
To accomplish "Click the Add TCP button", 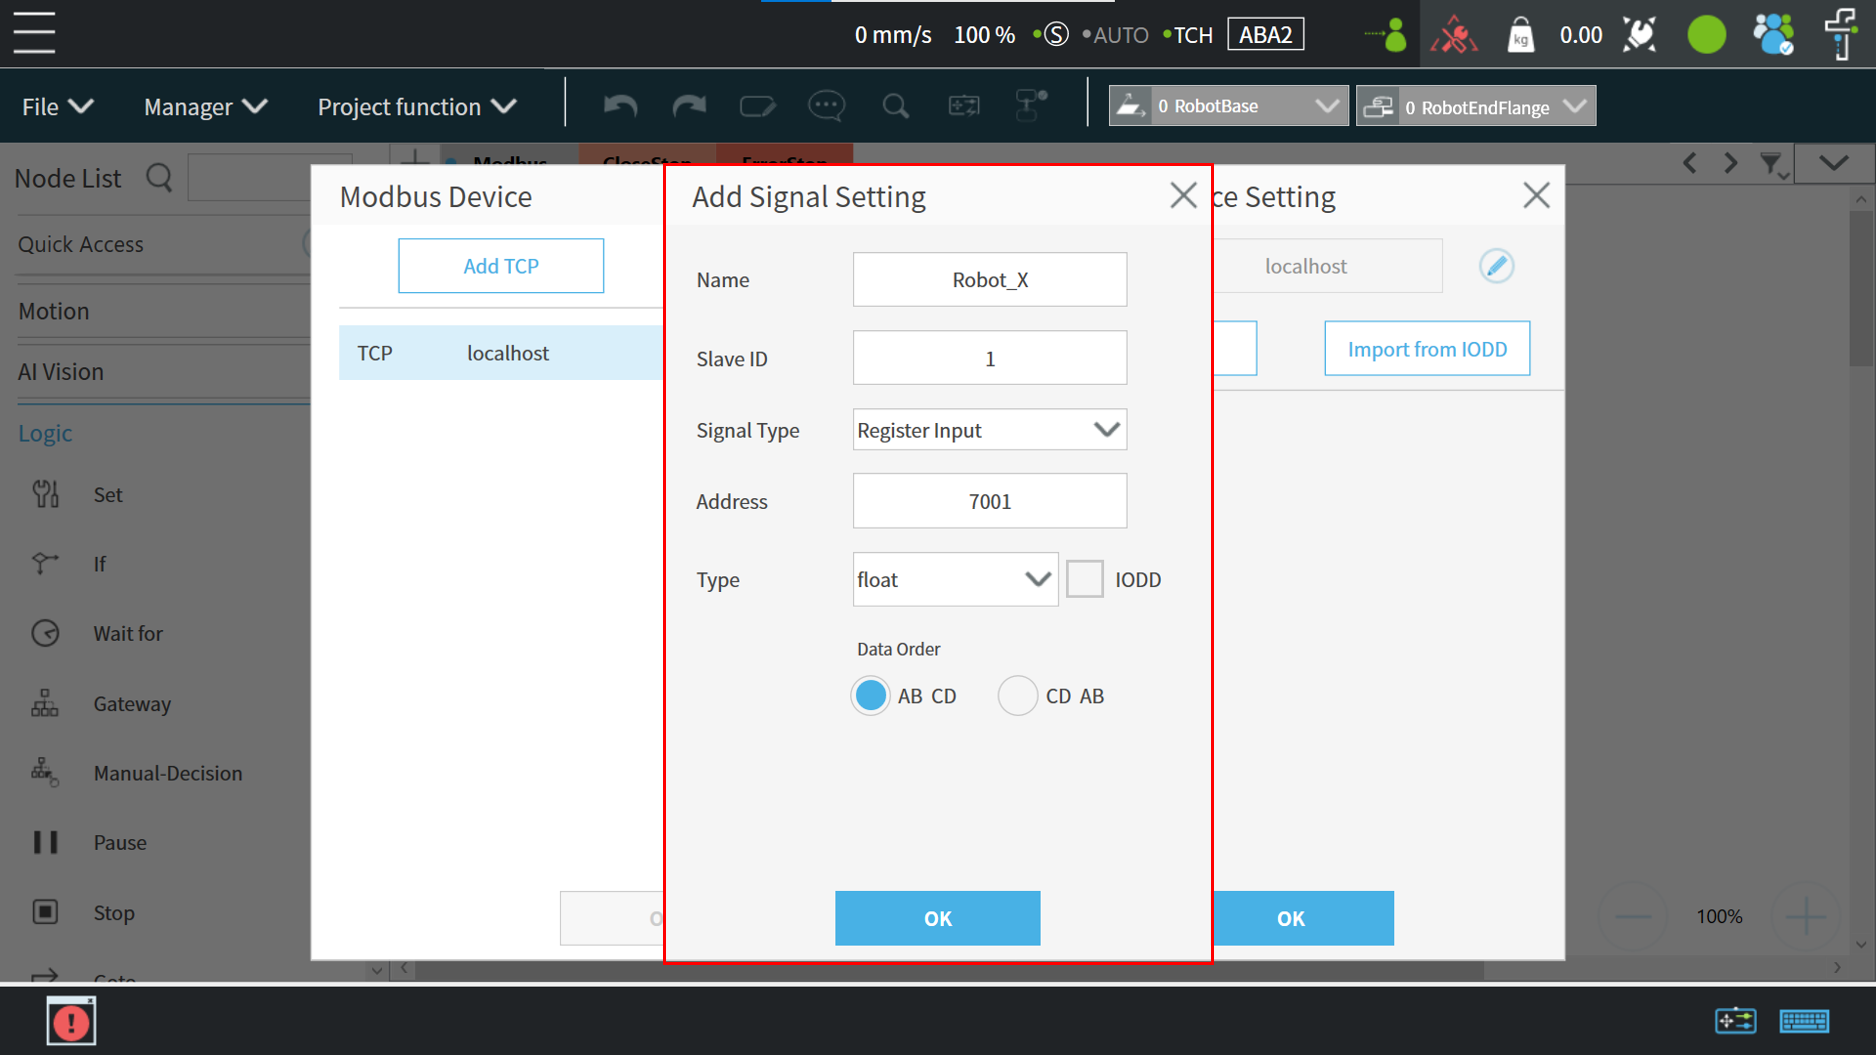I will (501, 266).
